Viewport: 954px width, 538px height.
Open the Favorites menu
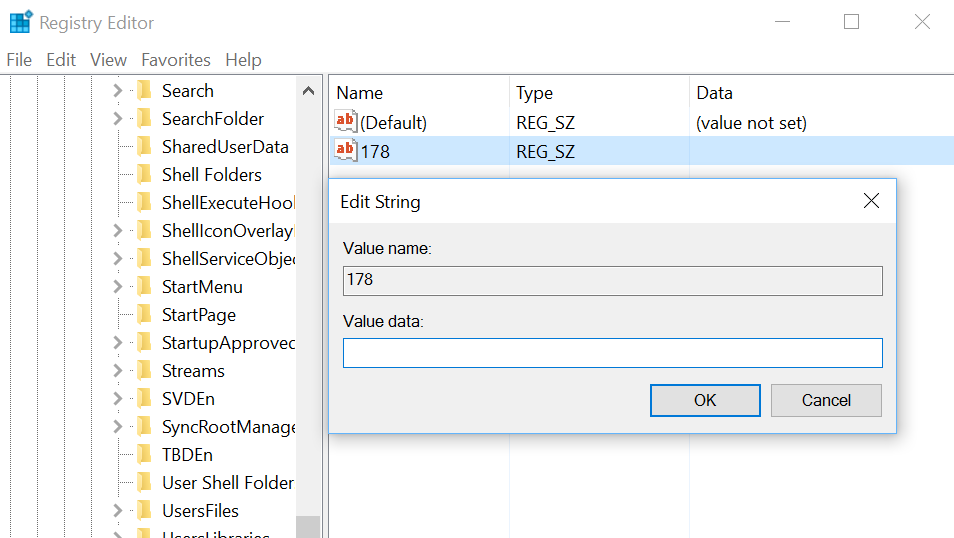[x=176, y=60]
